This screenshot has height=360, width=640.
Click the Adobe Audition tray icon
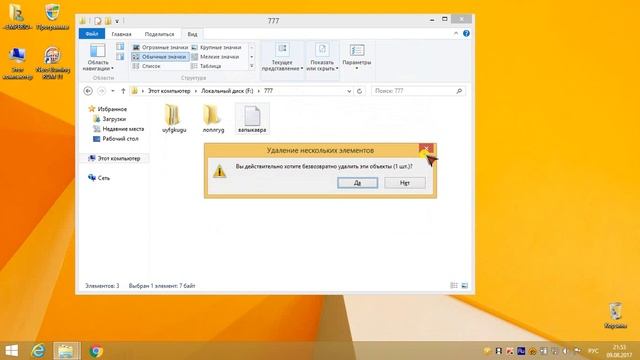tap(521, 351)
